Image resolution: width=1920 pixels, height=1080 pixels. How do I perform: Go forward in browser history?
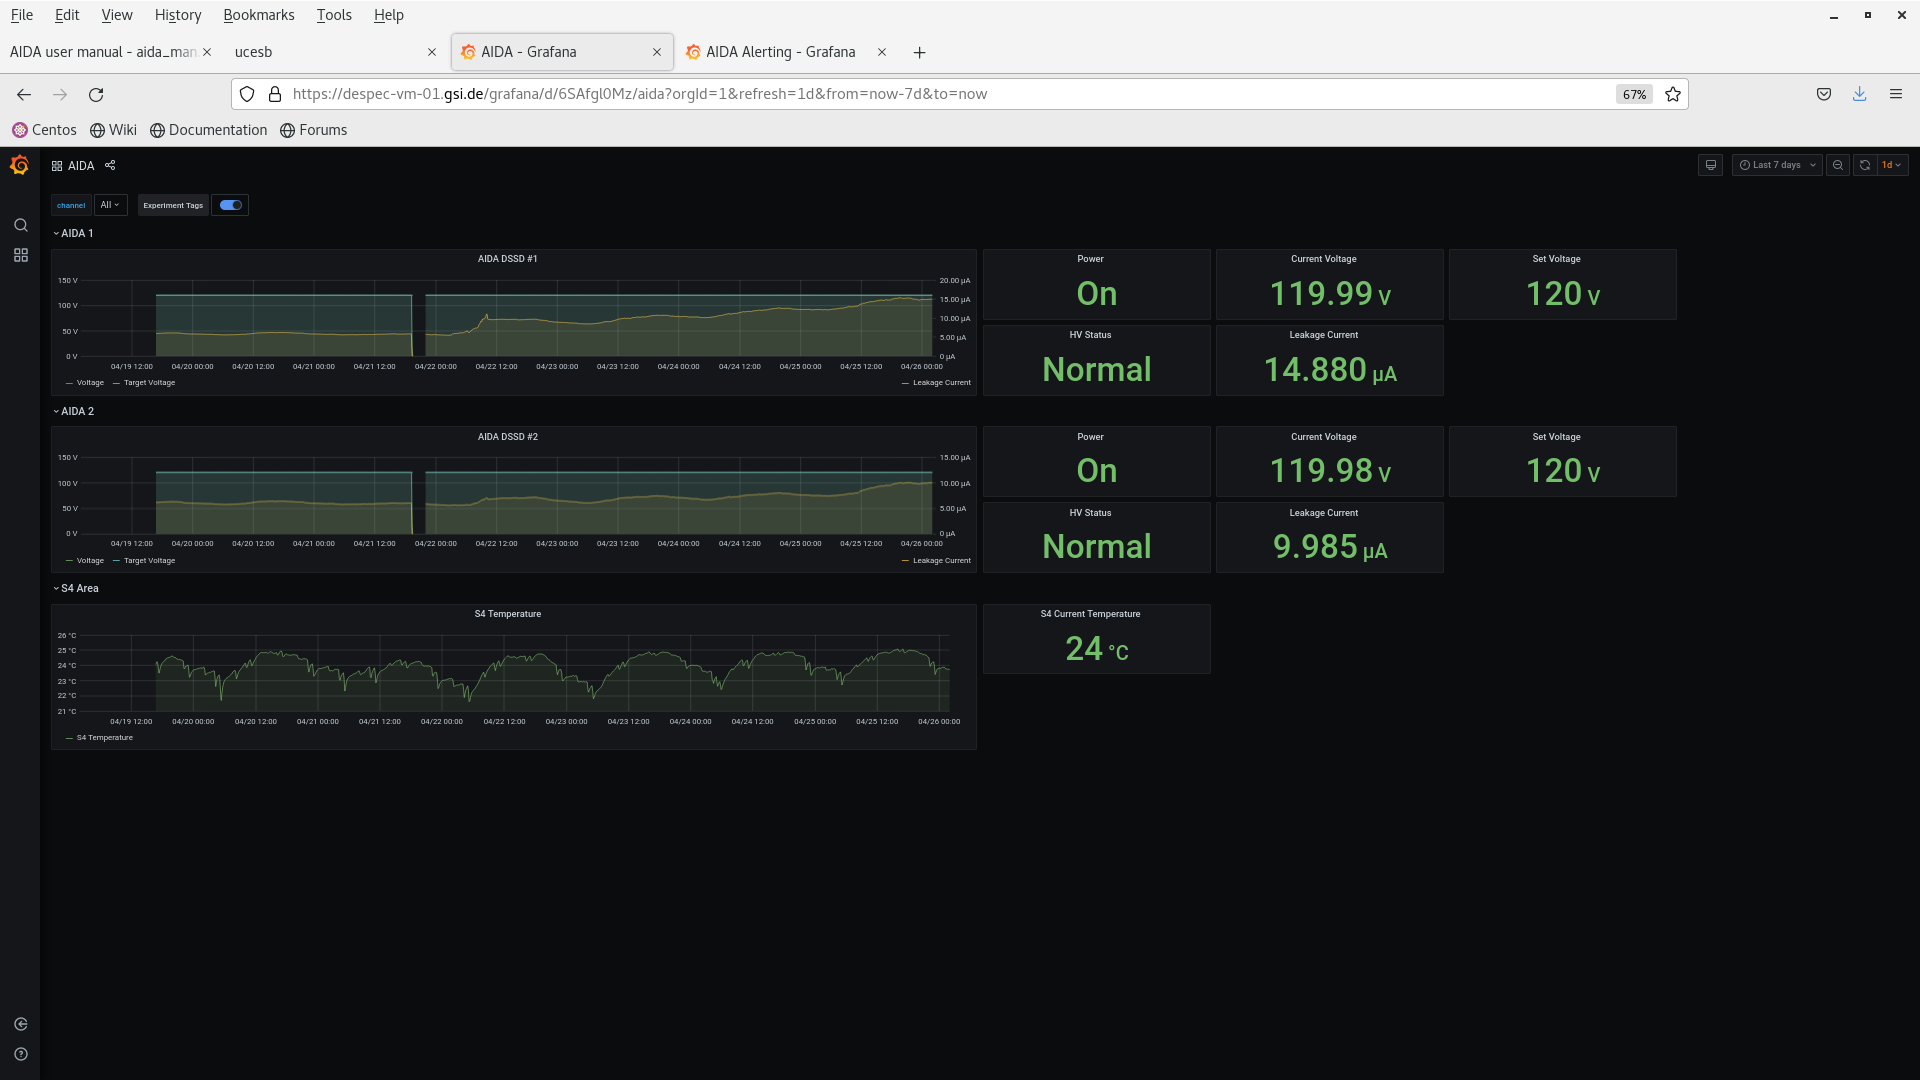(60, 94)
